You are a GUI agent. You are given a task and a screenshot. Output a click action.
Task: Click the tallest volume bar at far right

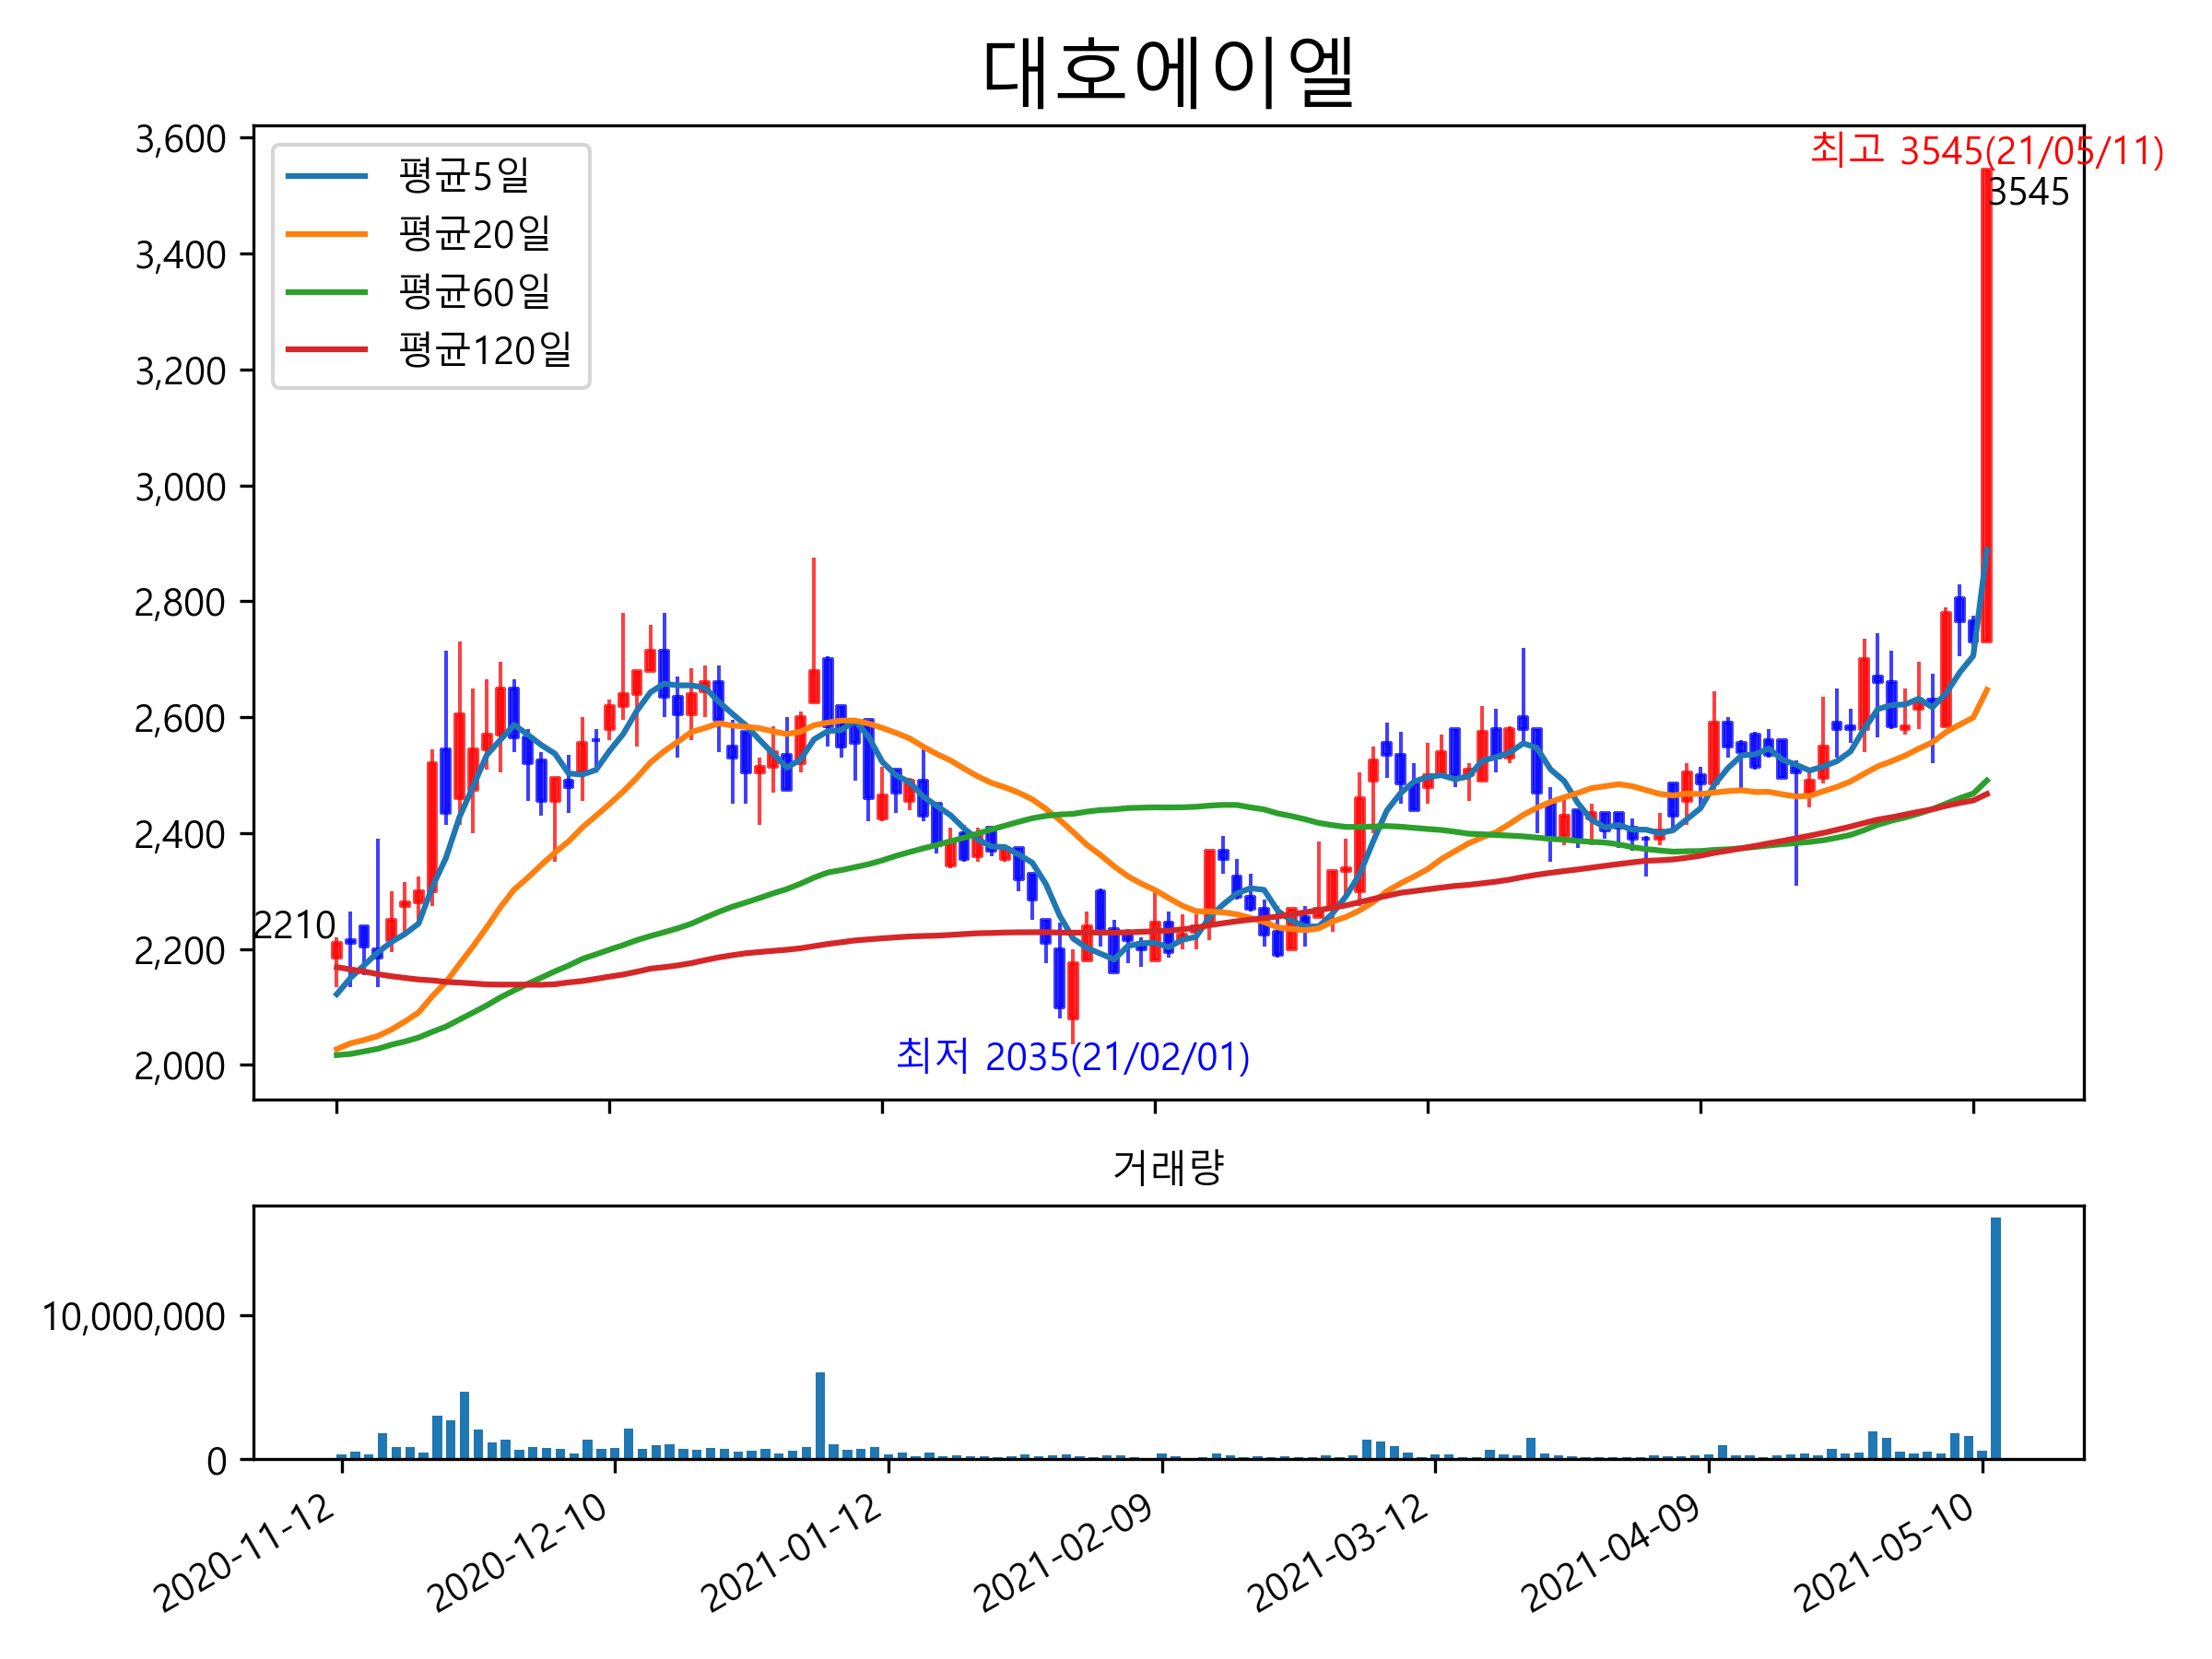pos(1995,1337)
